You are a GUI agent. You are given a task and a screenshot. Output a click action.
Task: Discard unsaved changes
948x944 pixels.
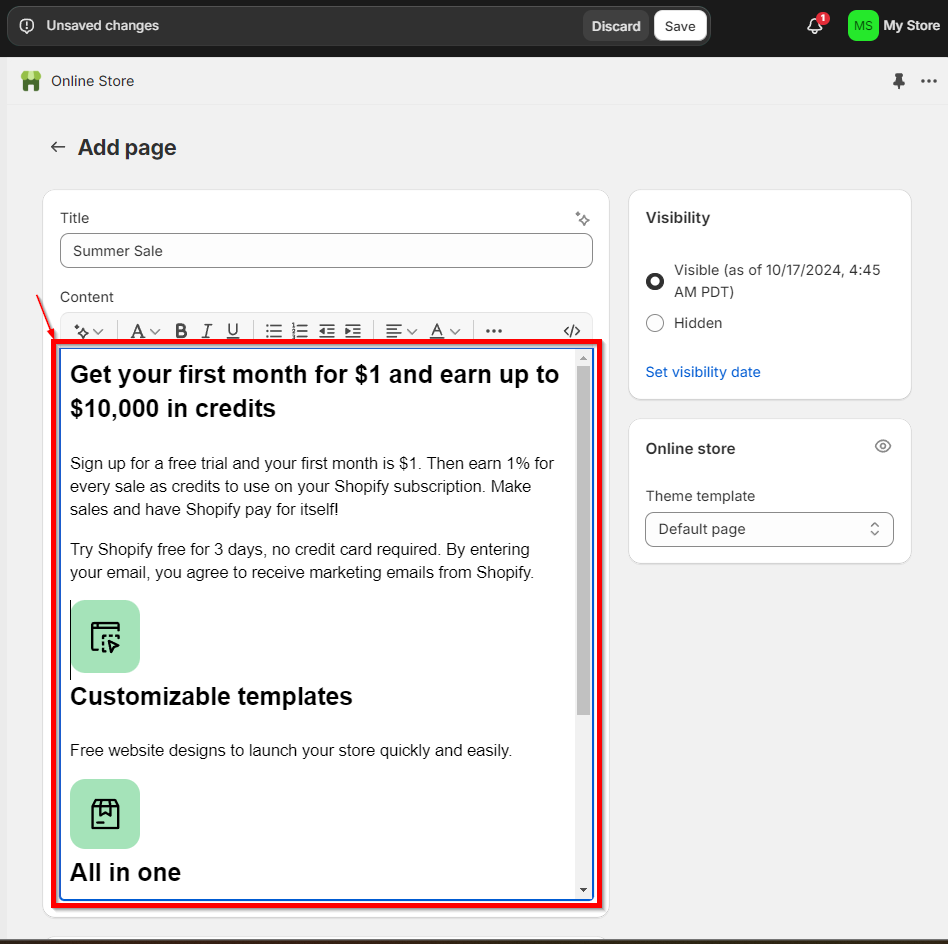[x=615, y=26]
